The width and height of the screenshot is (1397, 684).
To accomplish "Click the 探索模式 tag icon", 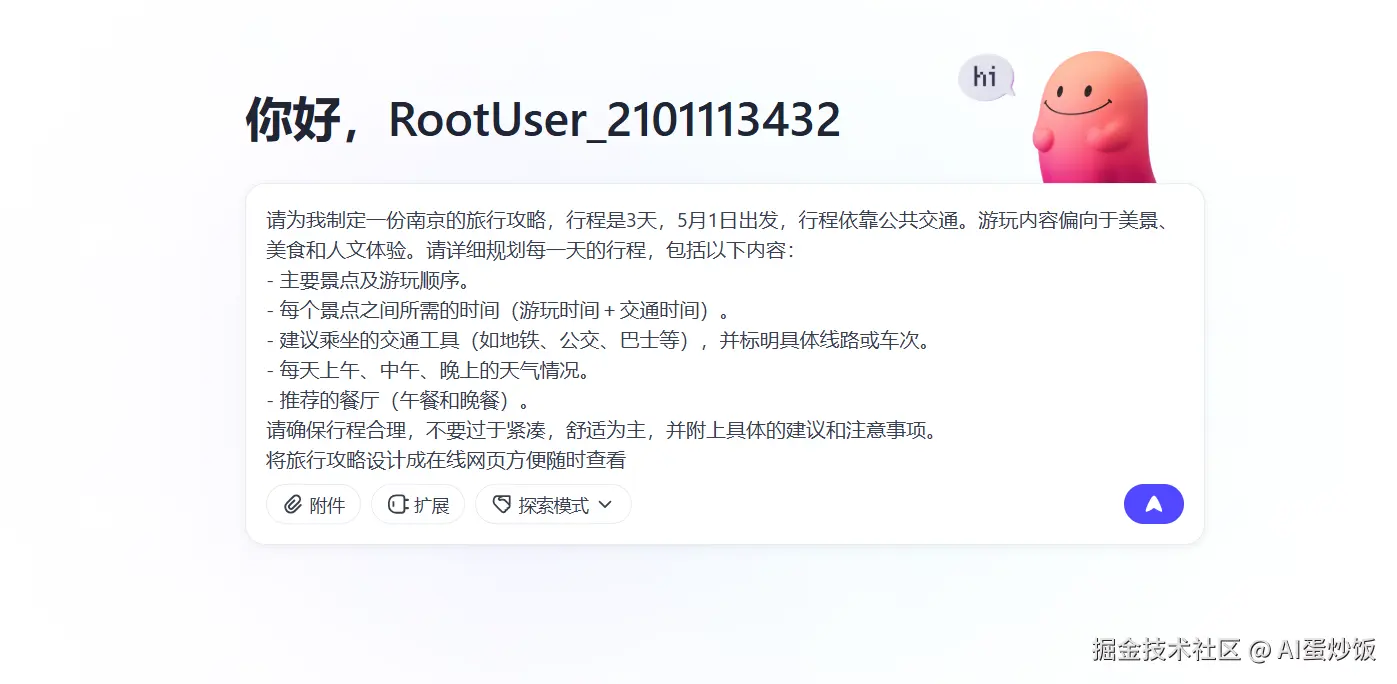I will 501,505.
